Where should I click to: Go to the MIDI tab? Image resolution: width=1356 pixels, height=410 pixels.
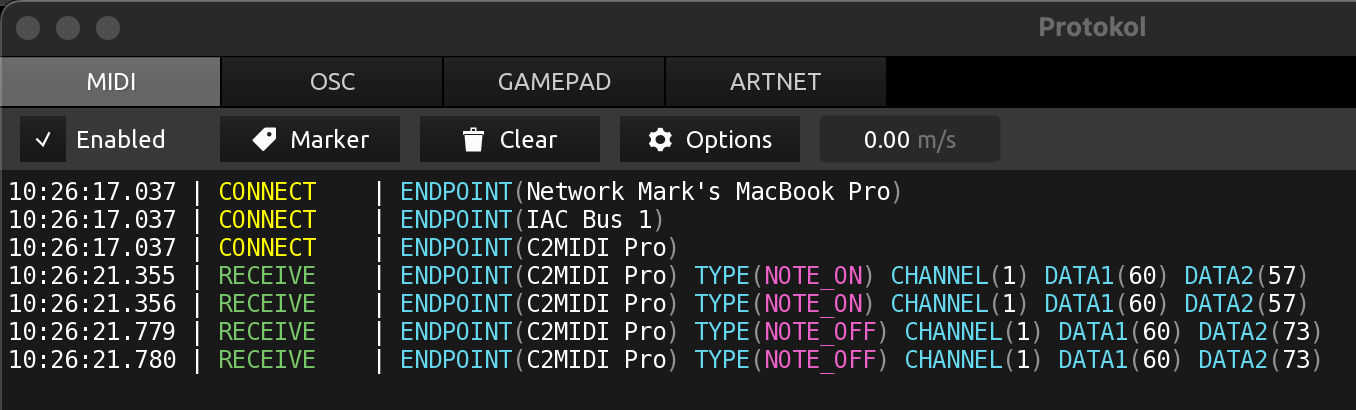click(x=110, y=82)
